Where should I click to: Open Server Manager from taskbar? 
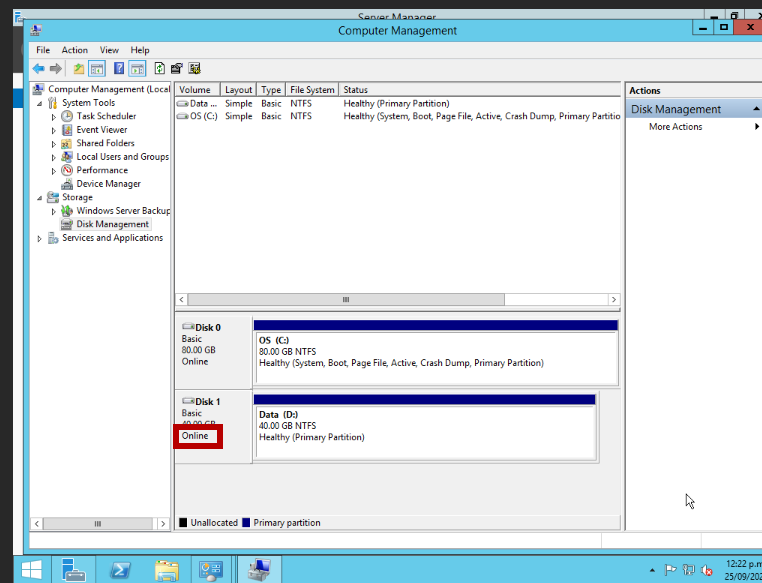(73, 569)
